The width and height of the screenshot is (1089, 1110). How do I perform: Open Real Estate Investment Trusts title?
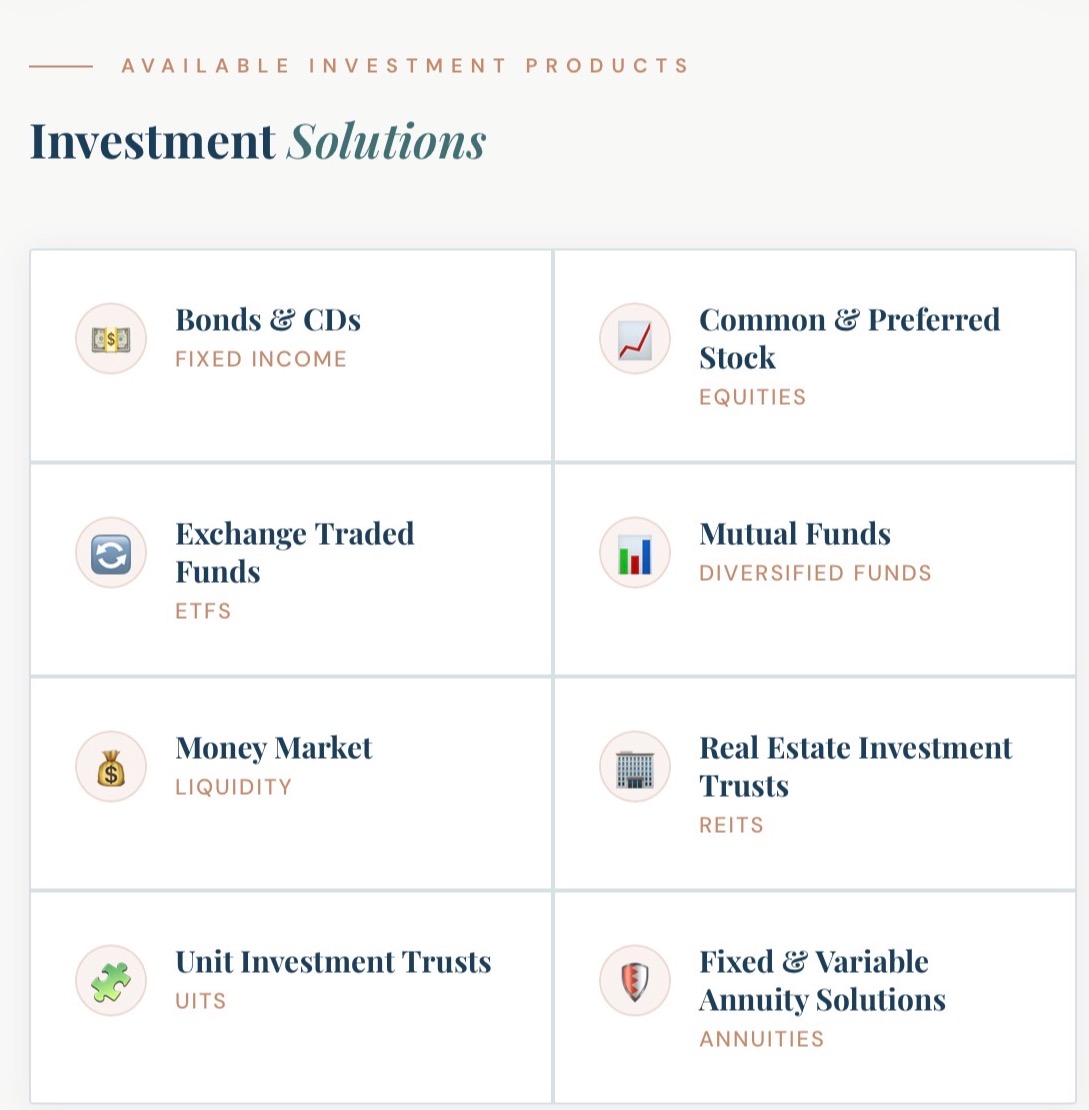pyautogui.click(x=855, y=766)
